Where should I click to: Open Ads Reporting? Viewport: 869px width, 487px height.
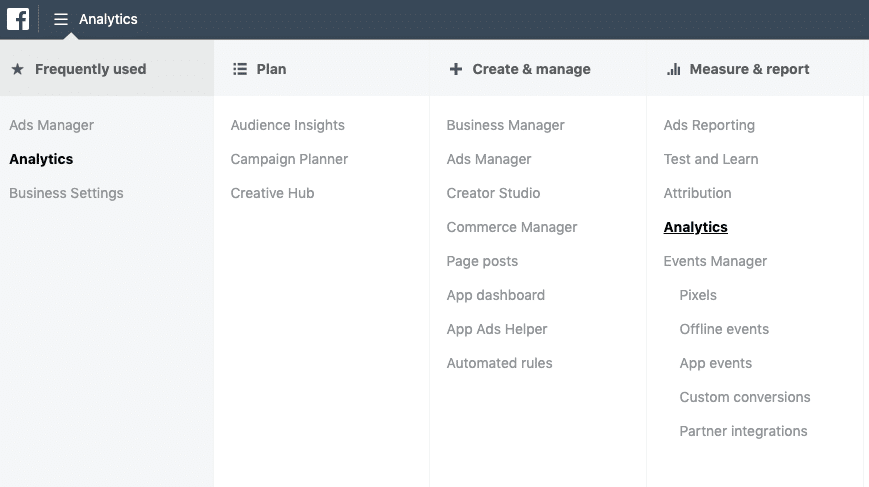click(709, 125)
